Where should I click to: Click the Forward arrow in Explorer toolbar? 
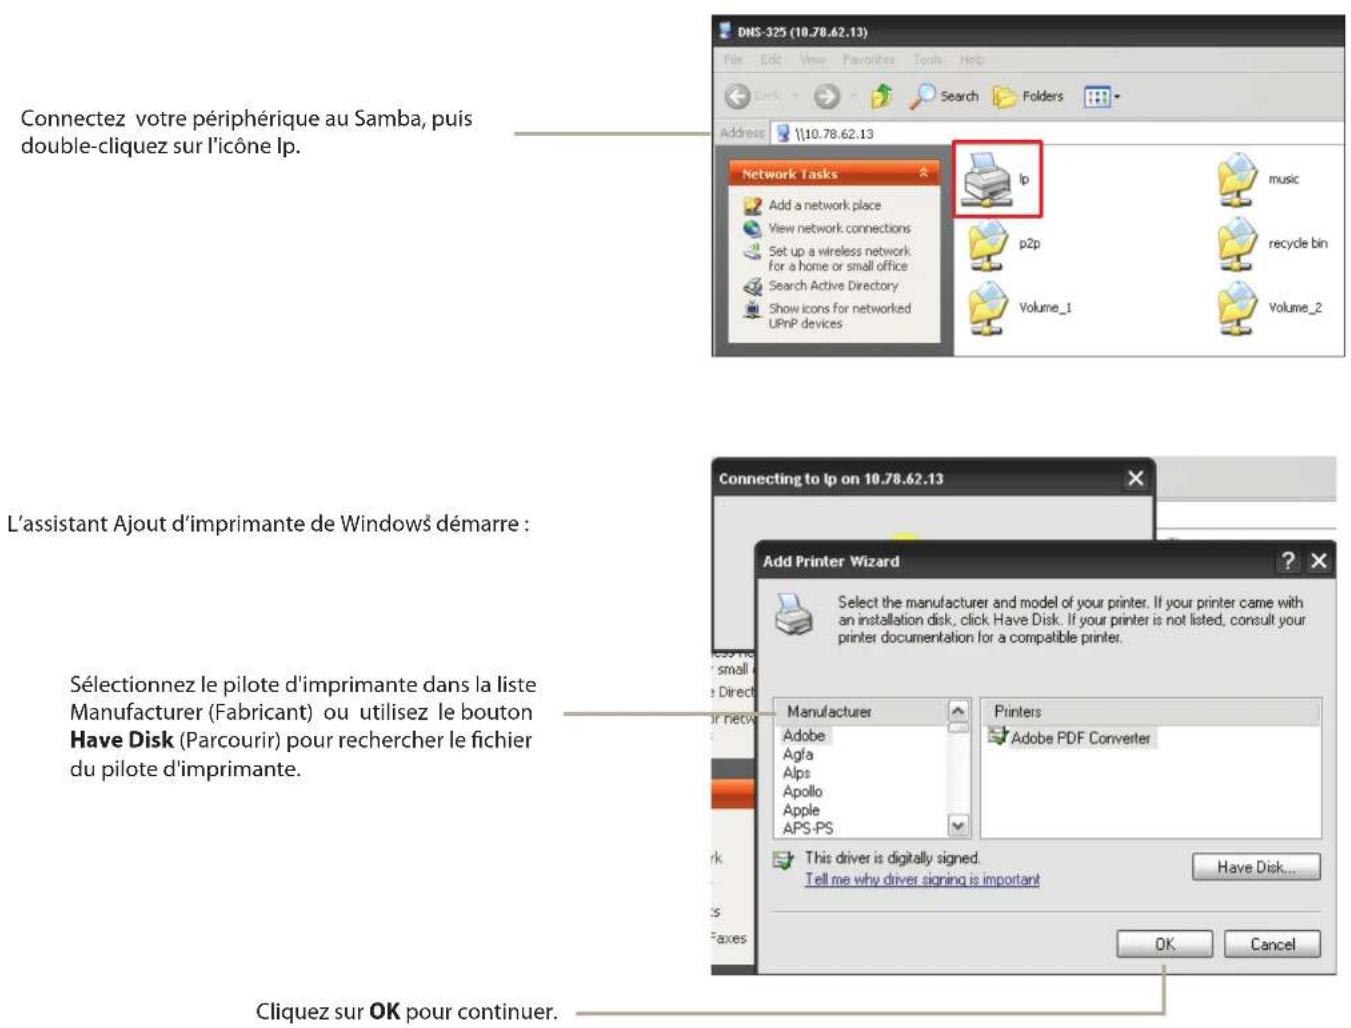[827, 96]
